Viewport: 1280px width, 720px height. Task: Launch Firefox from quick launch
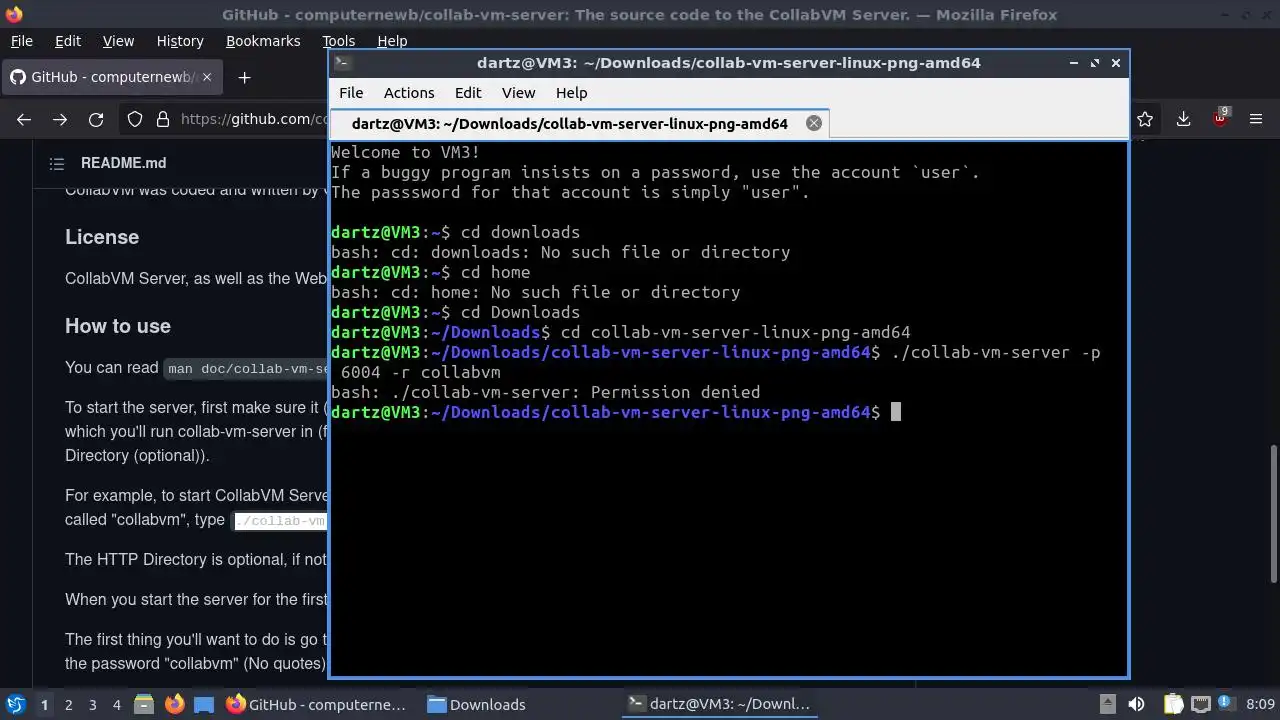point(174,704)
